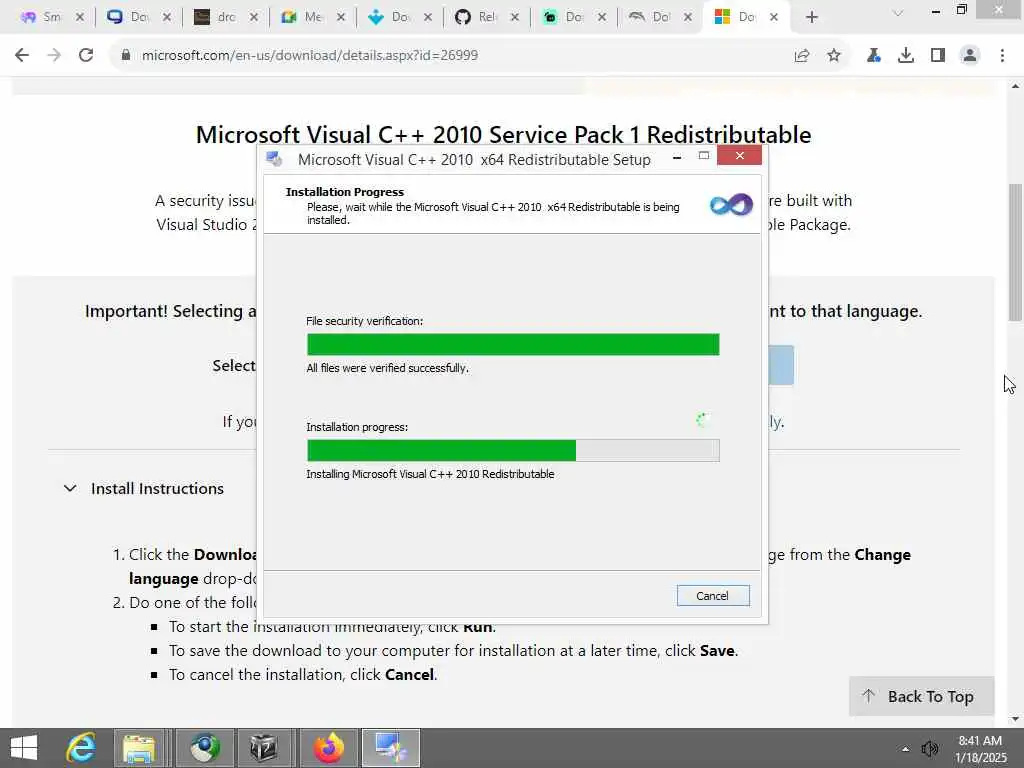Switch to the first 'Sm' tab
Image resolution: width=1024 pixels, height=768 pixels.
point(42,17)
